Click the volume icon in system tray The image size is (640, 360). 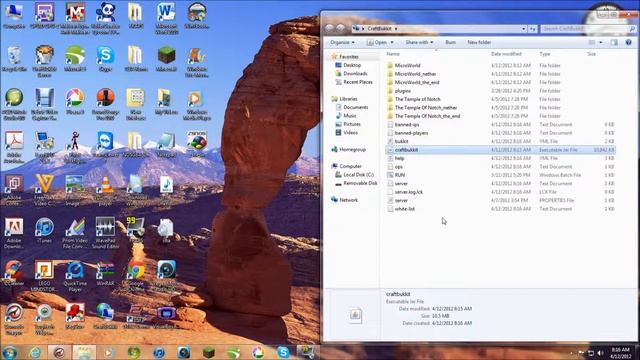pos(600,353)
